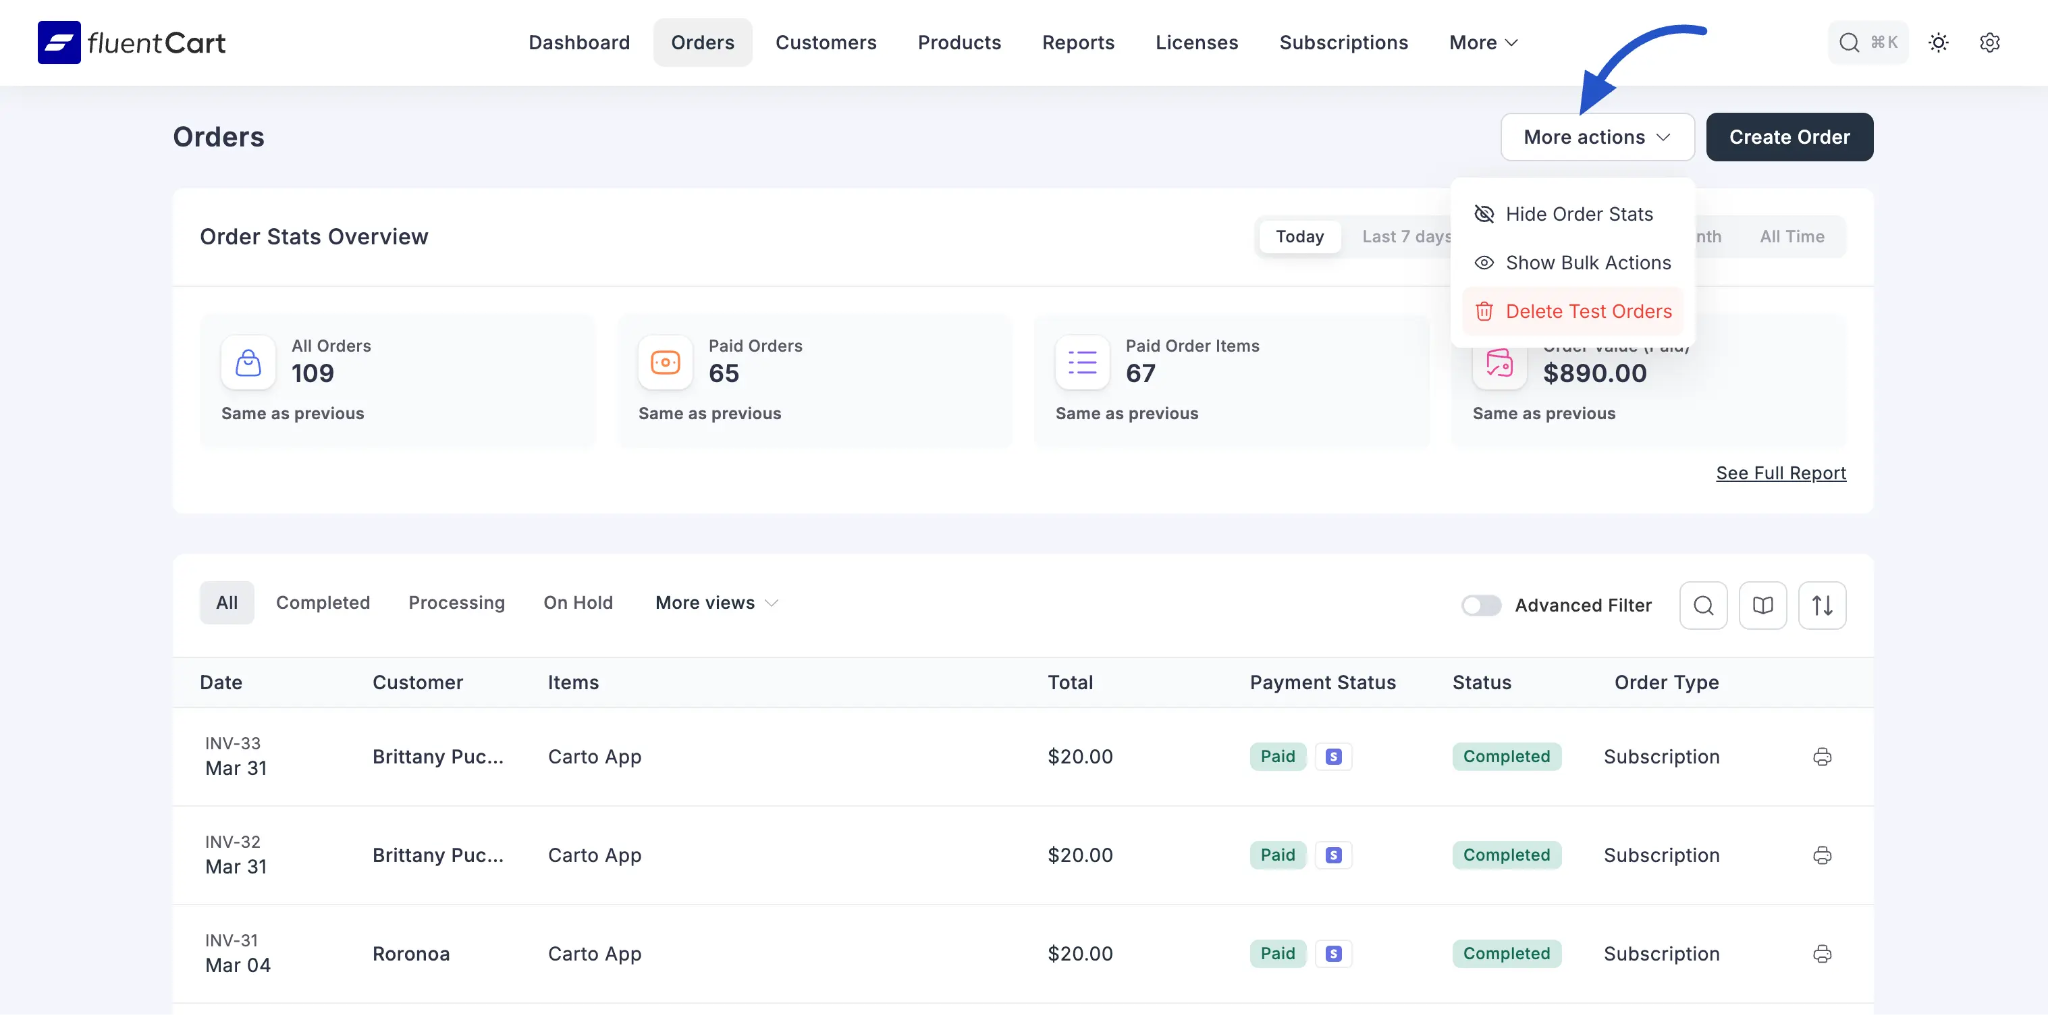Toggle the light/dark theme sun icon

point(1938,42)
